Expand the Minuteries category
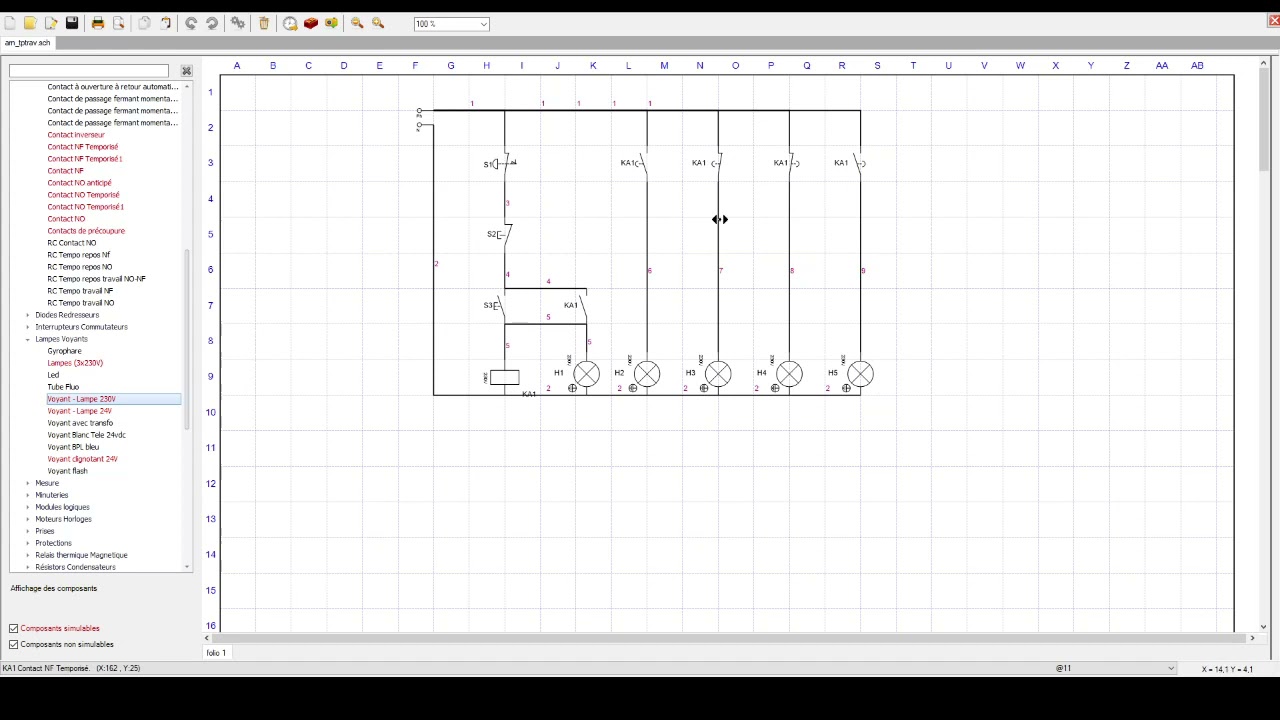This screenshot has width=1280, height=720. tap(28, 495)
